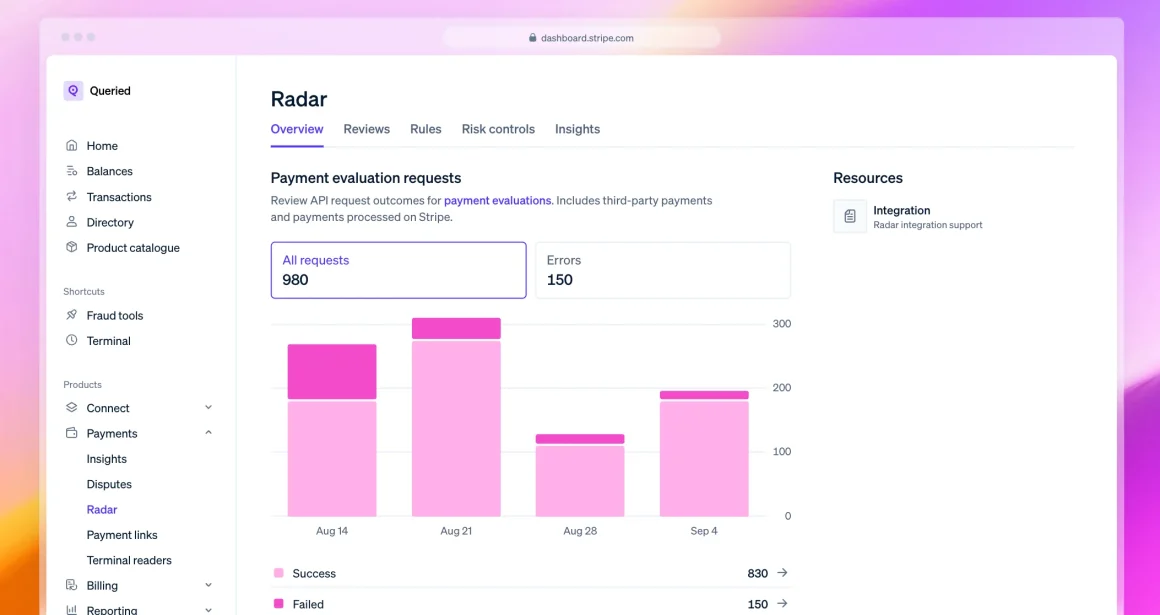The image size is (1160, 615).
Task: Open Balances in the sidebar
Action: click(x=109, y=171)
